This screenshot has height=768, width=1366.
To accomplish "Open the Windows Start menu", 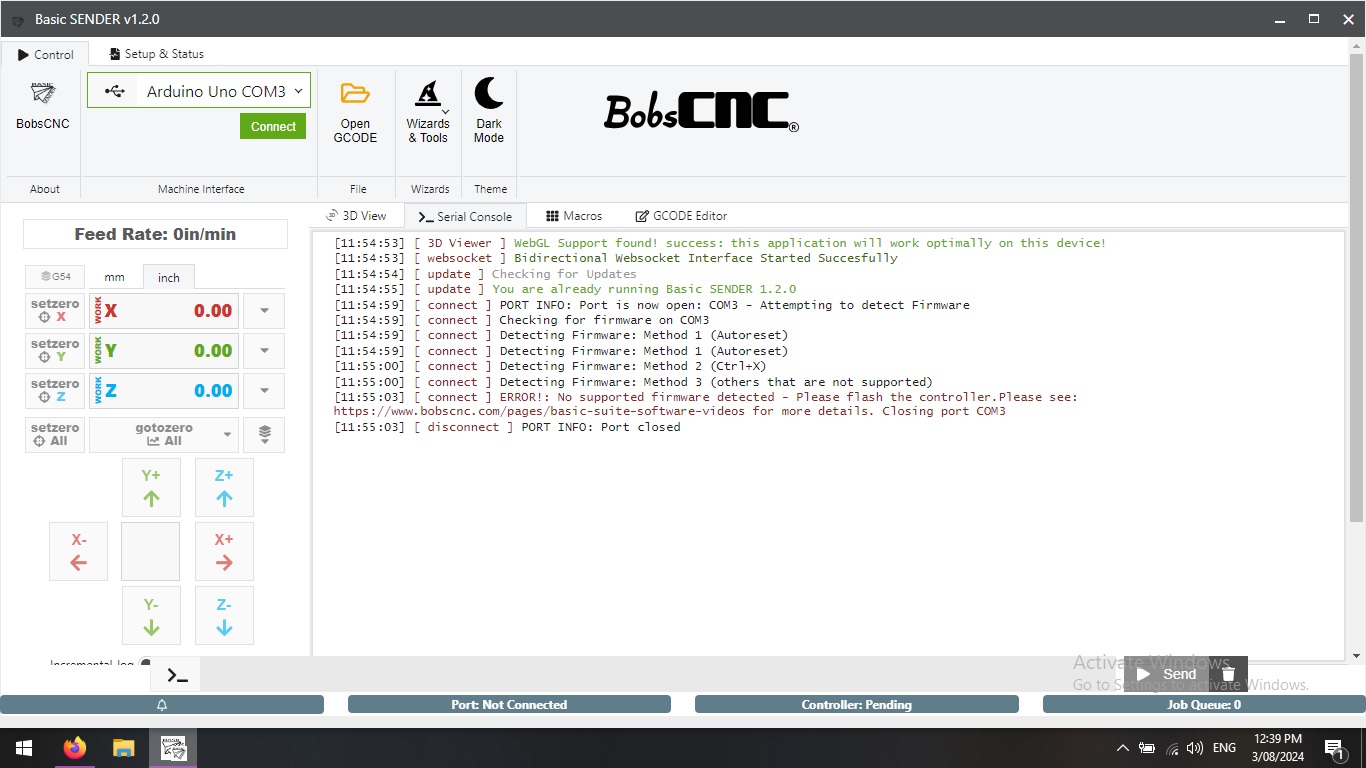I will click(23, 748).
